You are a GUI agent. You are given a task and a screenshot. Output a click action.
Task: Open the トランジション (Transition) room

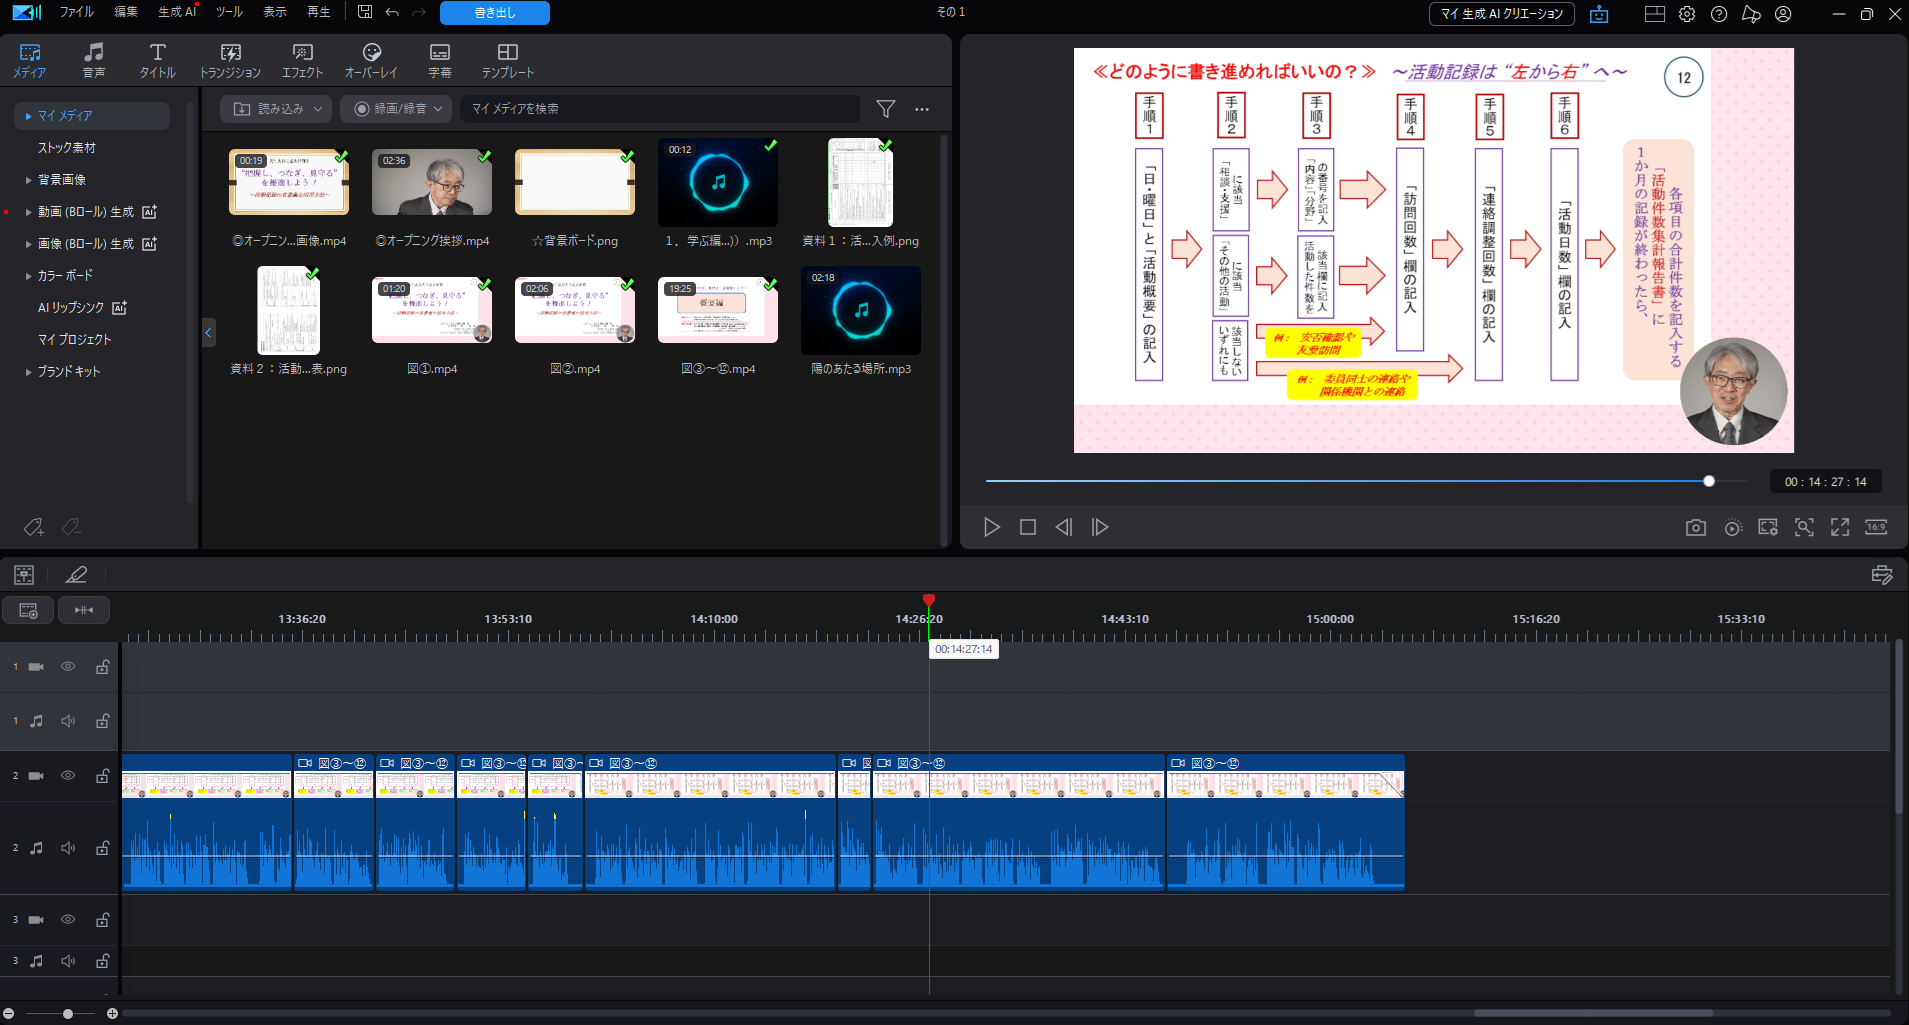coord(230,60)
